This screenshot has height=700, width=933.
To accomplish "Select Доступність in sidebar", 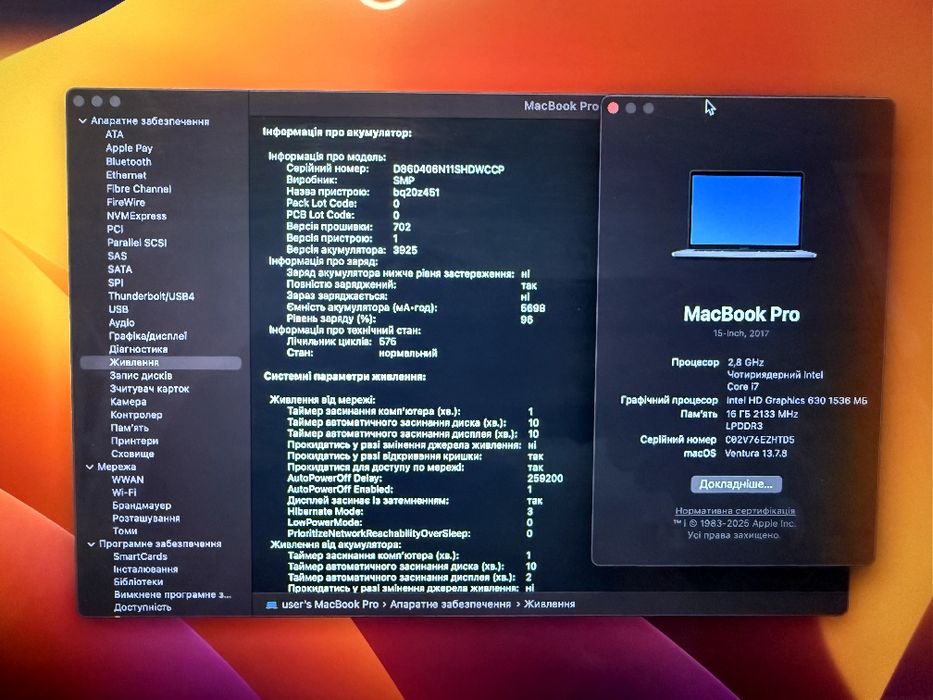I will tap(143, 608).
